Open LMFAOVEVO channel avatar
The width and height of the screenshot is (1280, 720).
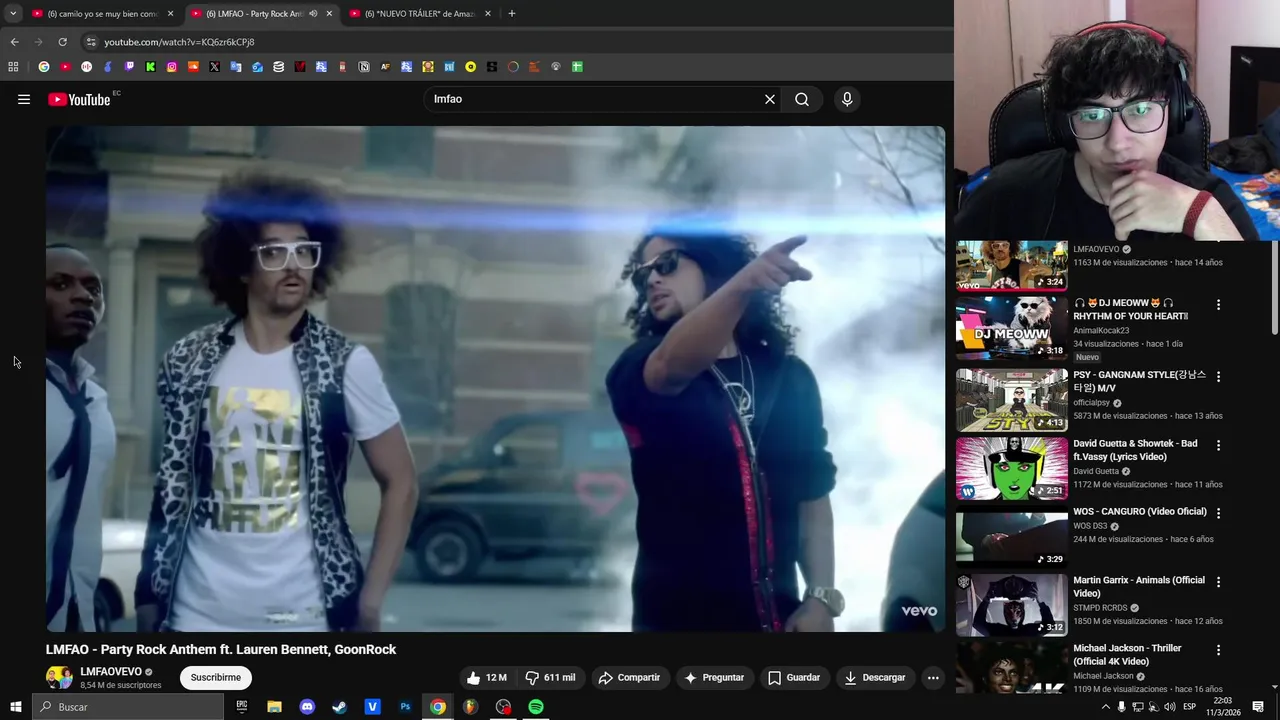(x=59, y=677)
